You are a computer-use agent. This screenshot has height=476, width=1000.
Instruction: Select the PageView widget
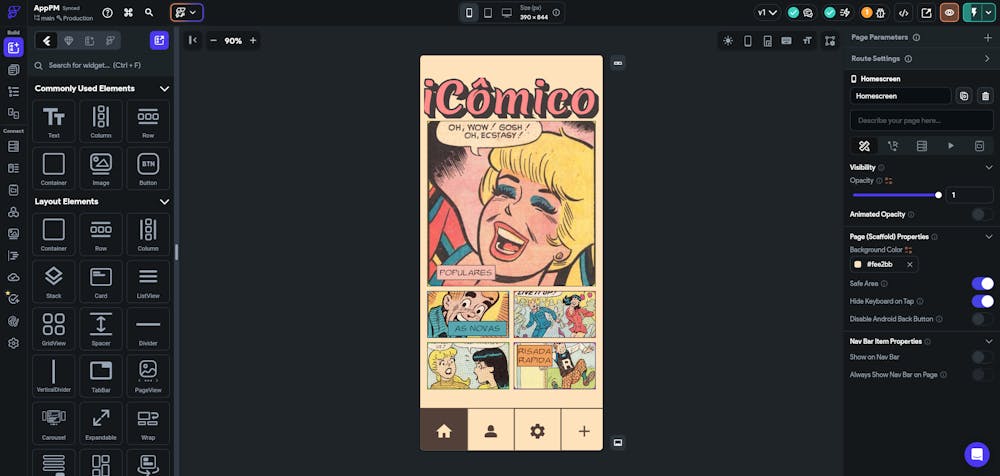[148, 376]
